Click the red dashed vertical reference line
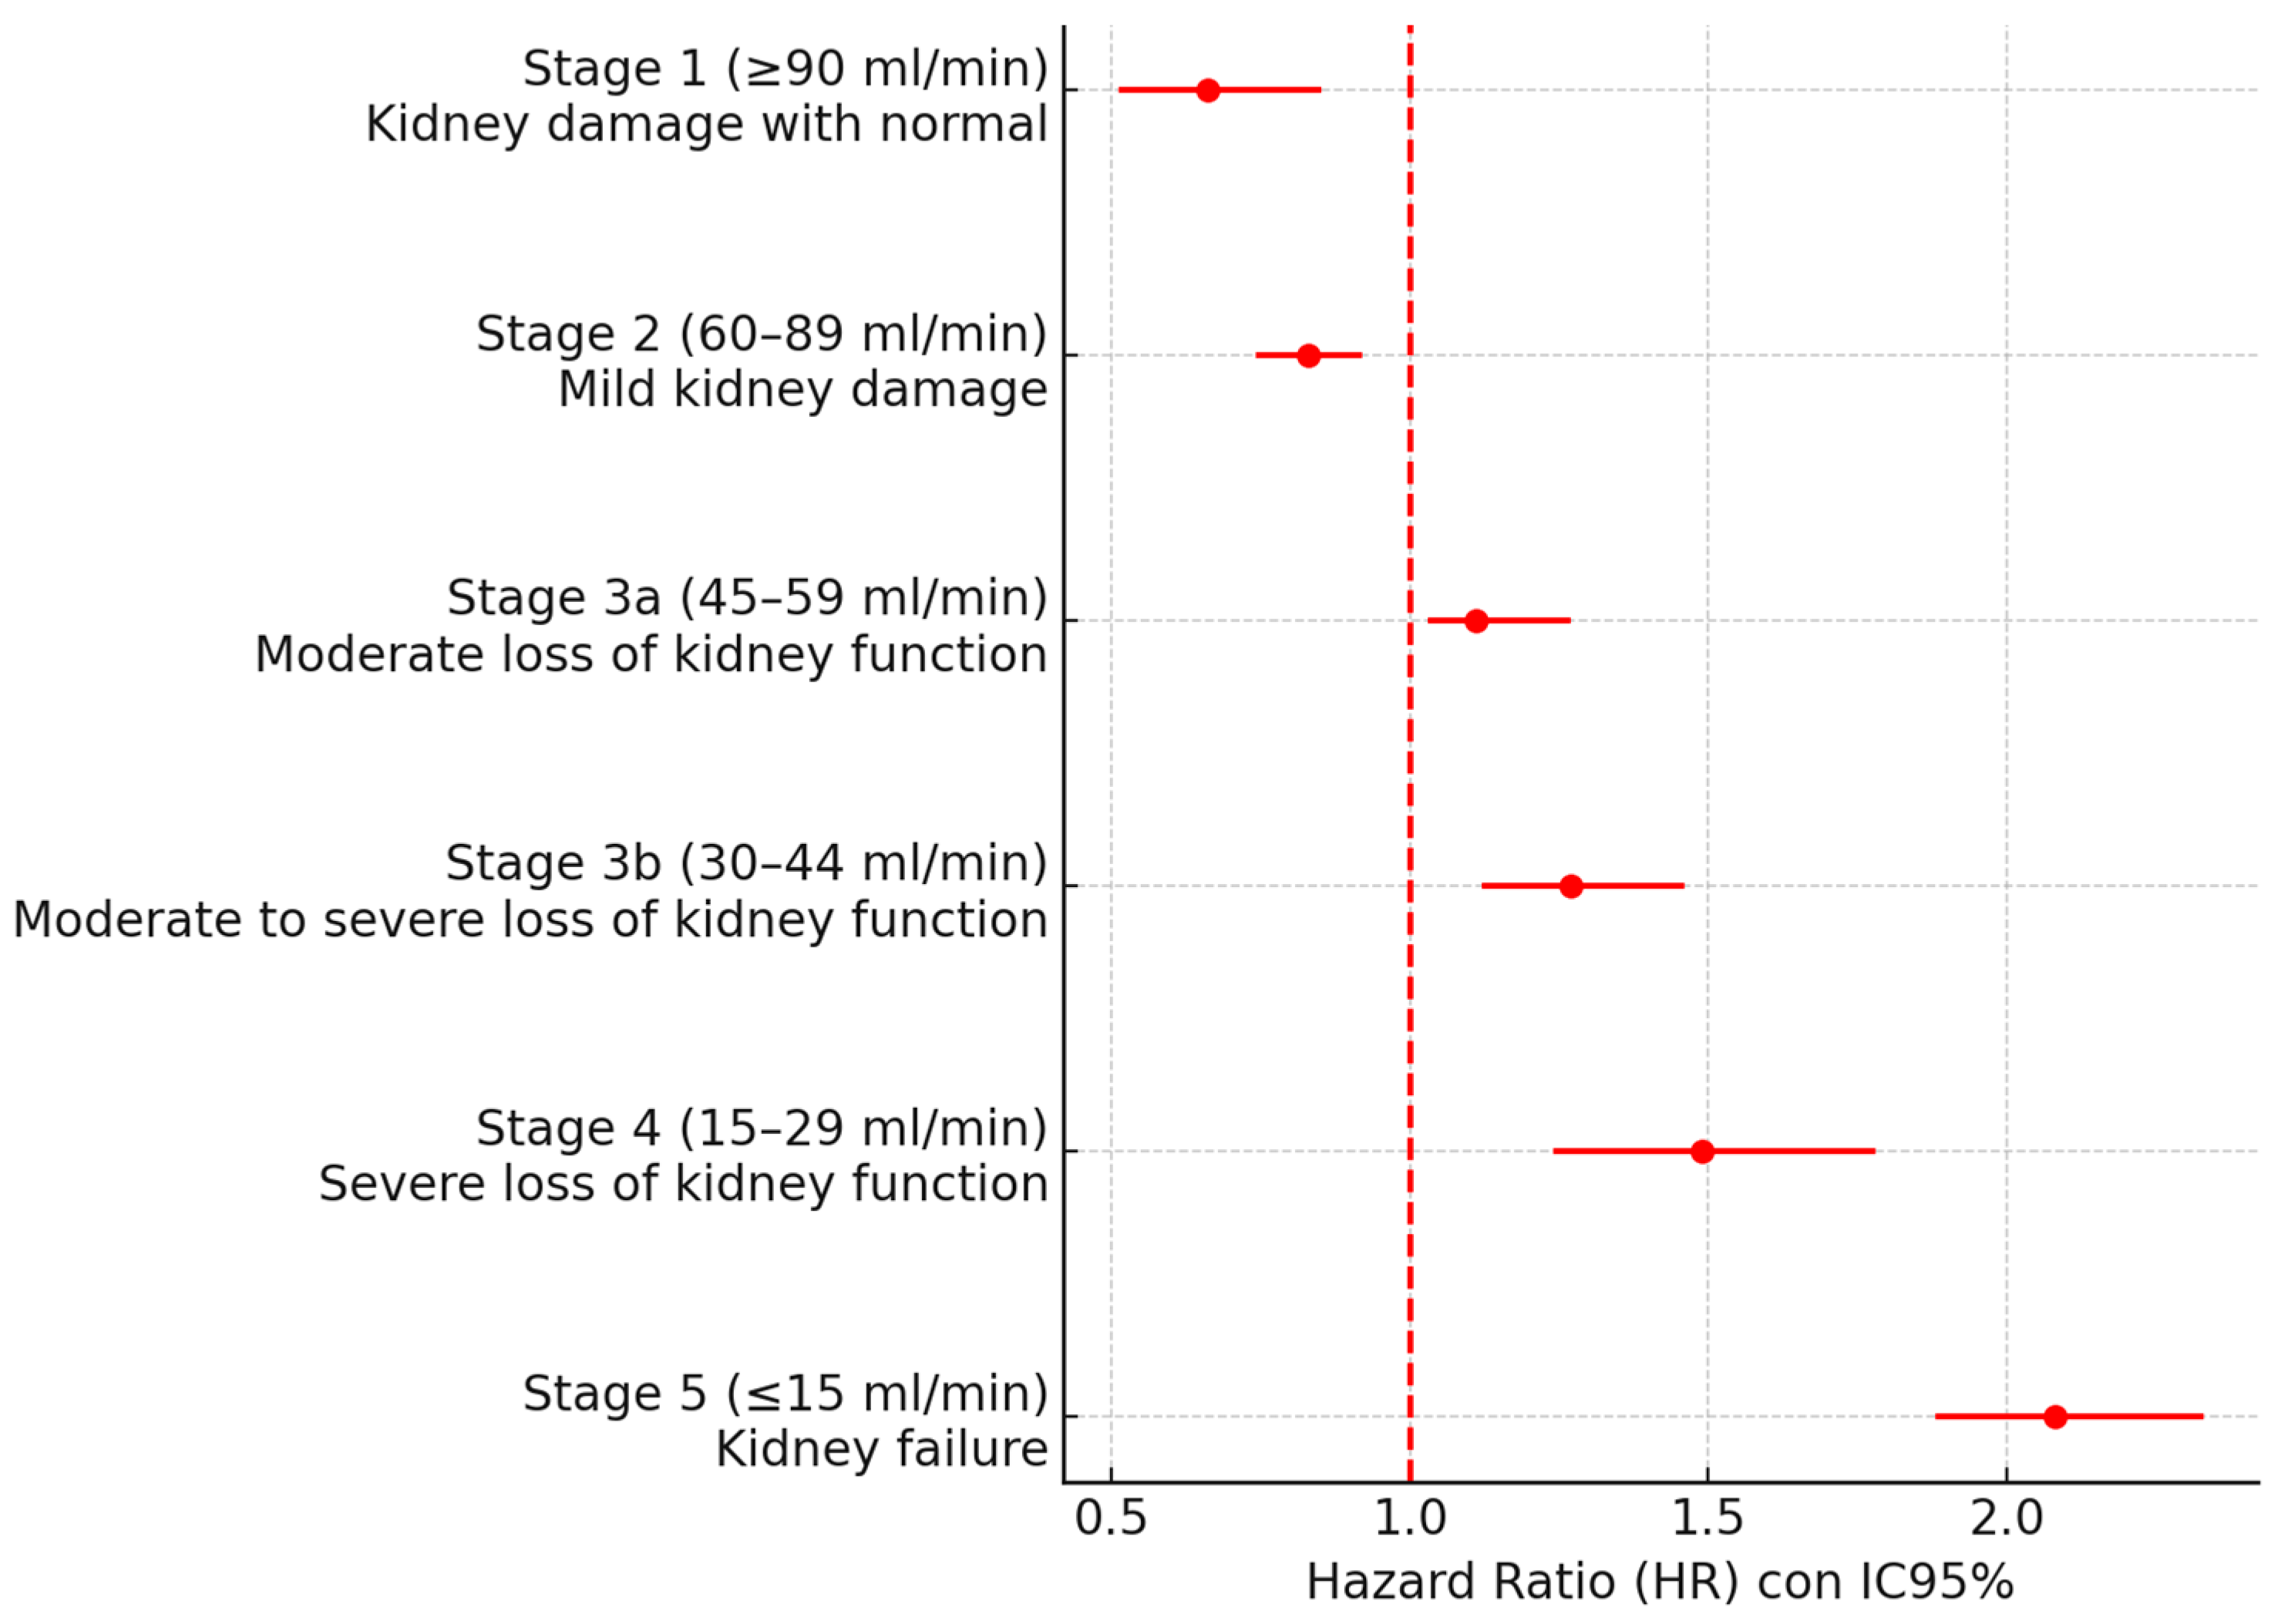The height and width of the screenshot is (1624, 2281). pos(1410,750)
